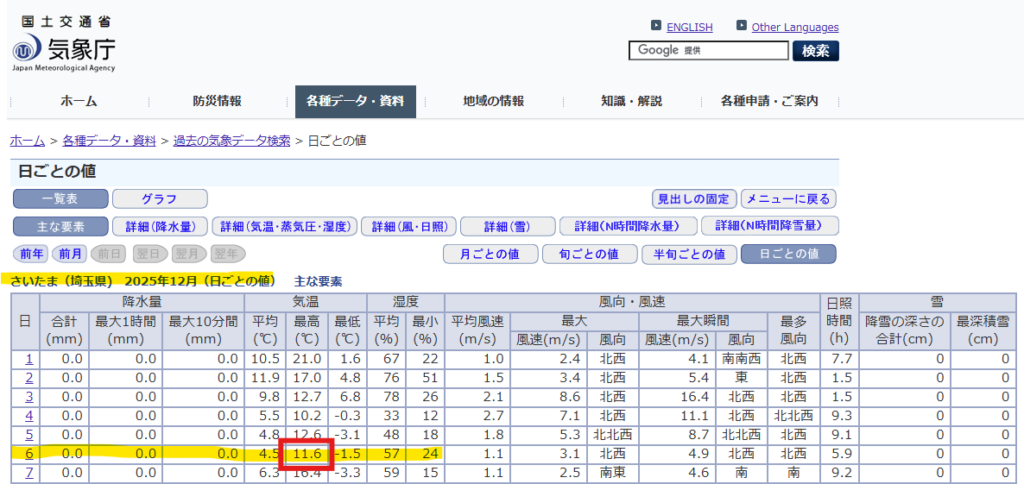Open the ENGLISH version link
Screen dimensions: 1024x484
click(x=689, y=27)
